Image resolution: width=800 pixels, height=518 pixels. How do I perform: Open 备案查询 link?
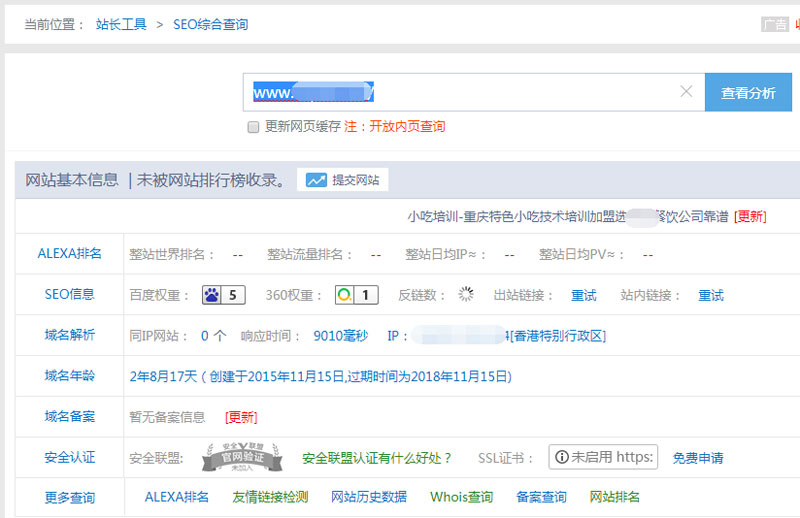pyautogui.click(x=541, y=497)
